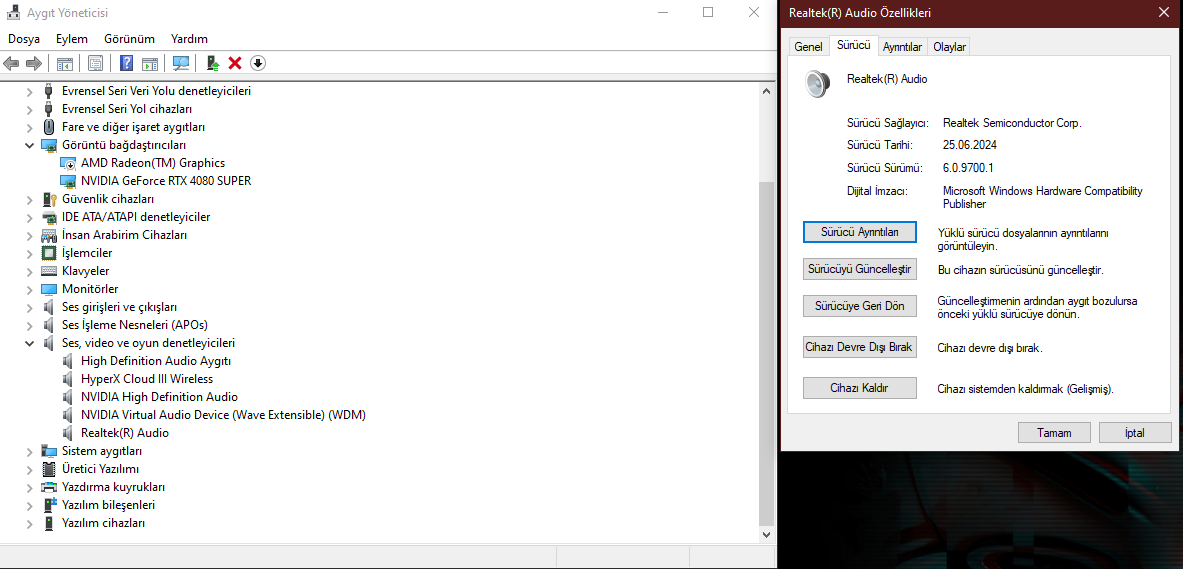Select the Sürücü tab
Image resolution: width=1183 pixels, height=569 pixels.
click(x=853, y=45)
